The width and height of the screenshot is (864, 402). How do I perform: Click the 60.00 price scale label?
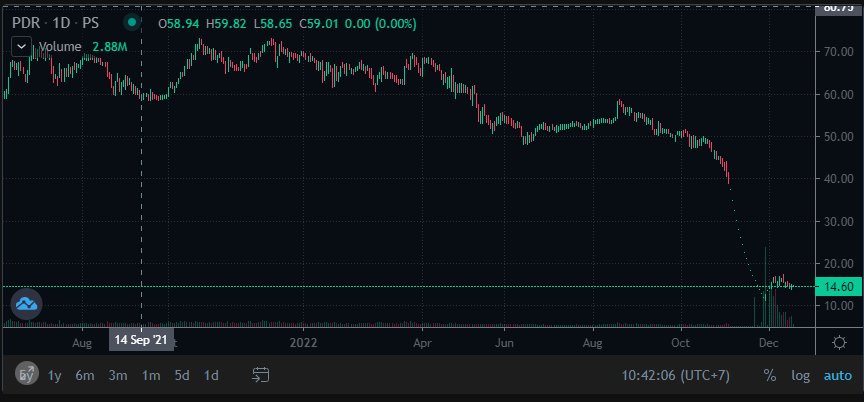coord(839,94)
